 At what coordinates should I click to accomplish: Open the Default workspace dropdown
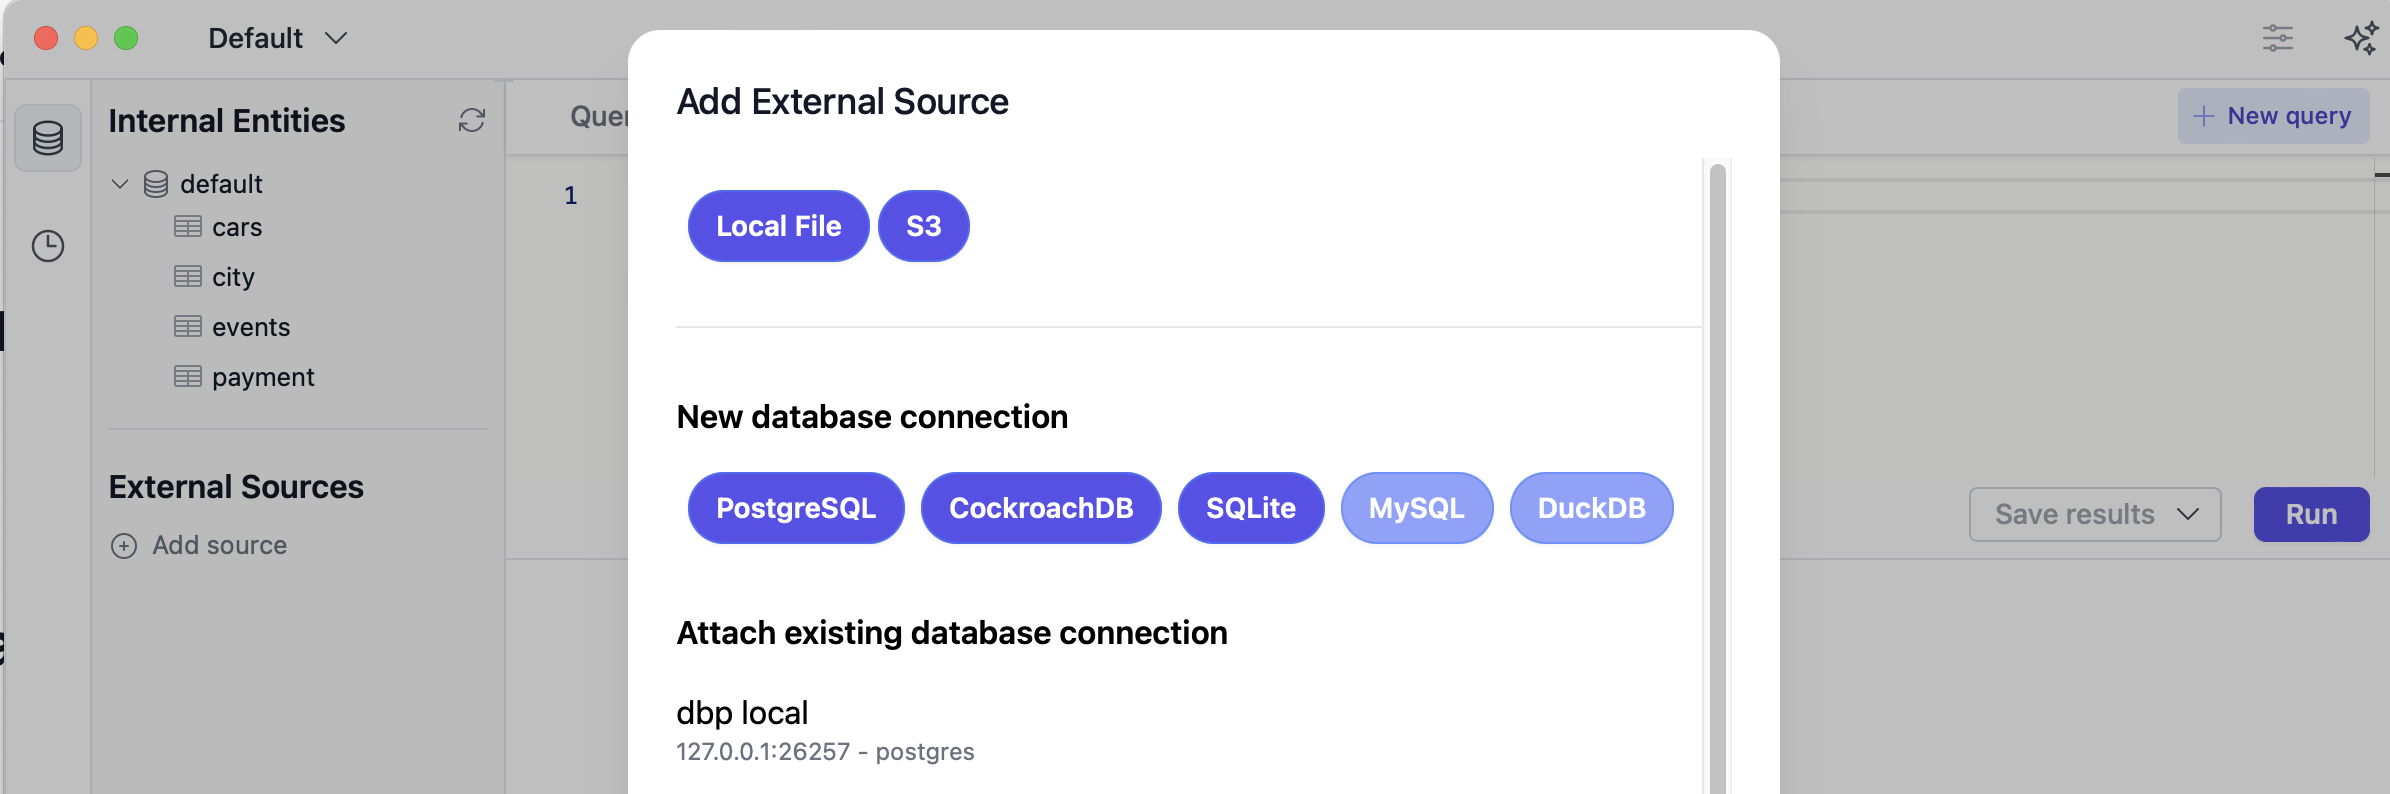(278, 38)
